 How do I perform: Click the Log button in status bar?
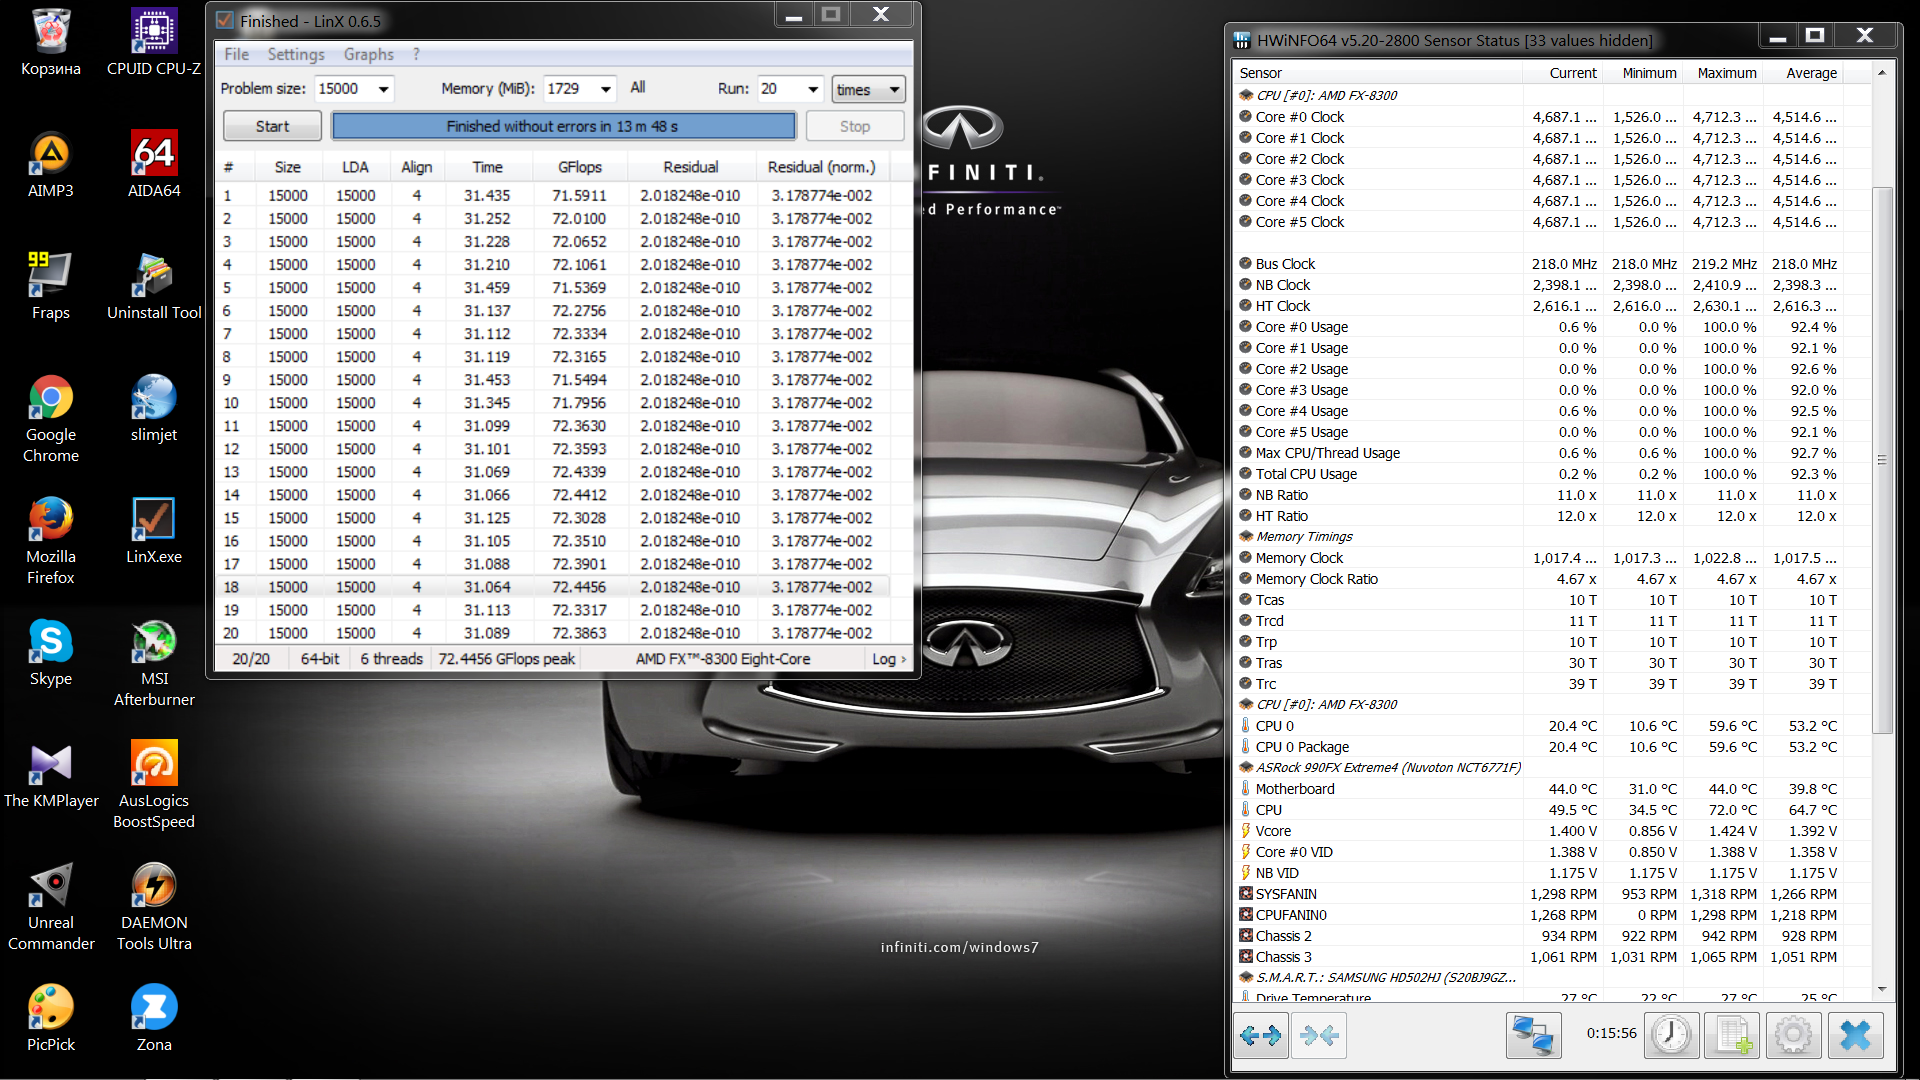tap(888, 659)
